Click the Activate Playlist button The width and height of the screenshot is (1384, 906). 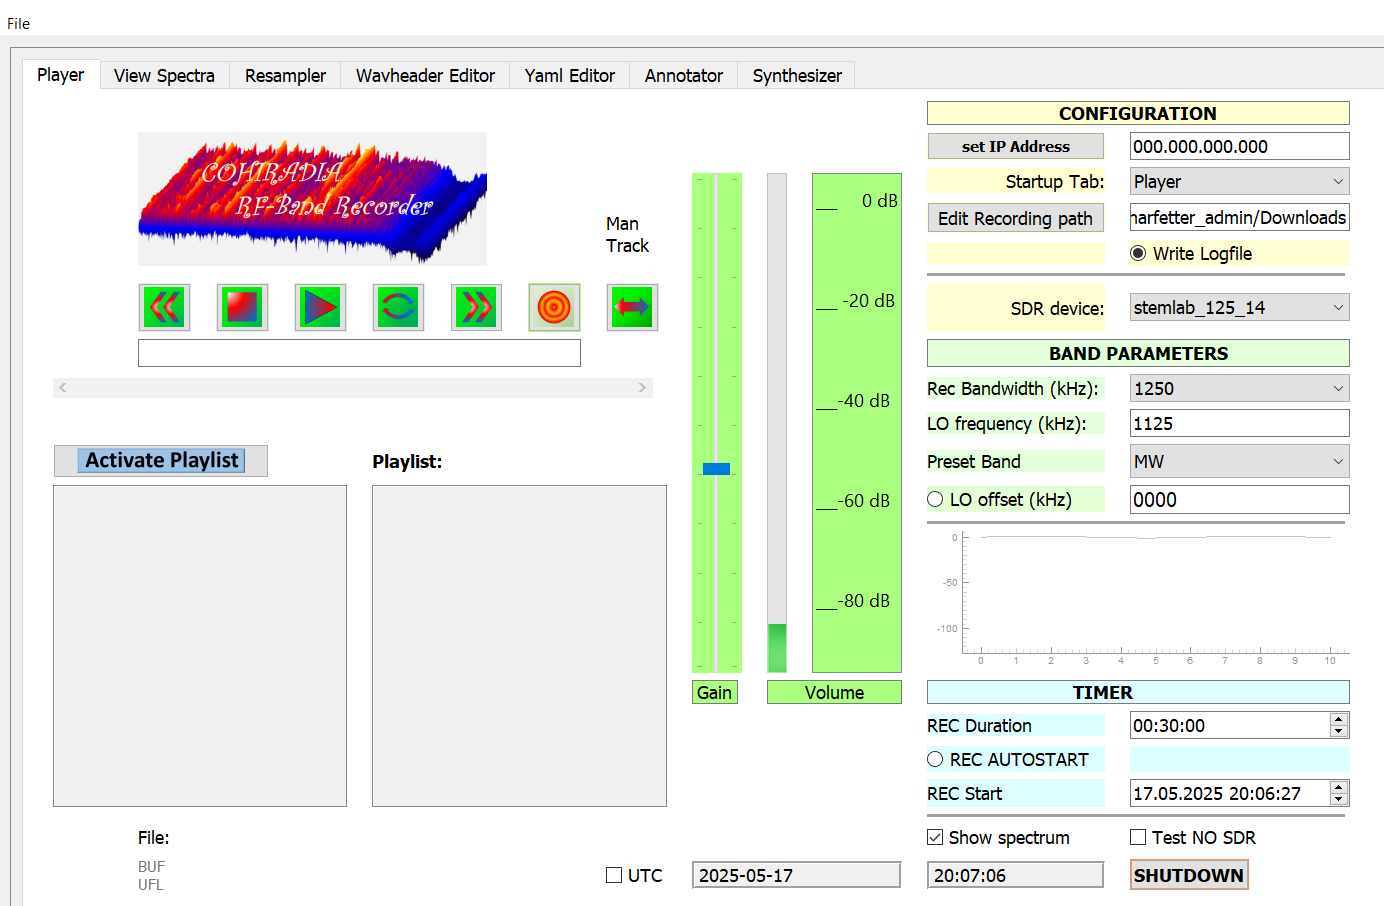(x=161, y=460)
